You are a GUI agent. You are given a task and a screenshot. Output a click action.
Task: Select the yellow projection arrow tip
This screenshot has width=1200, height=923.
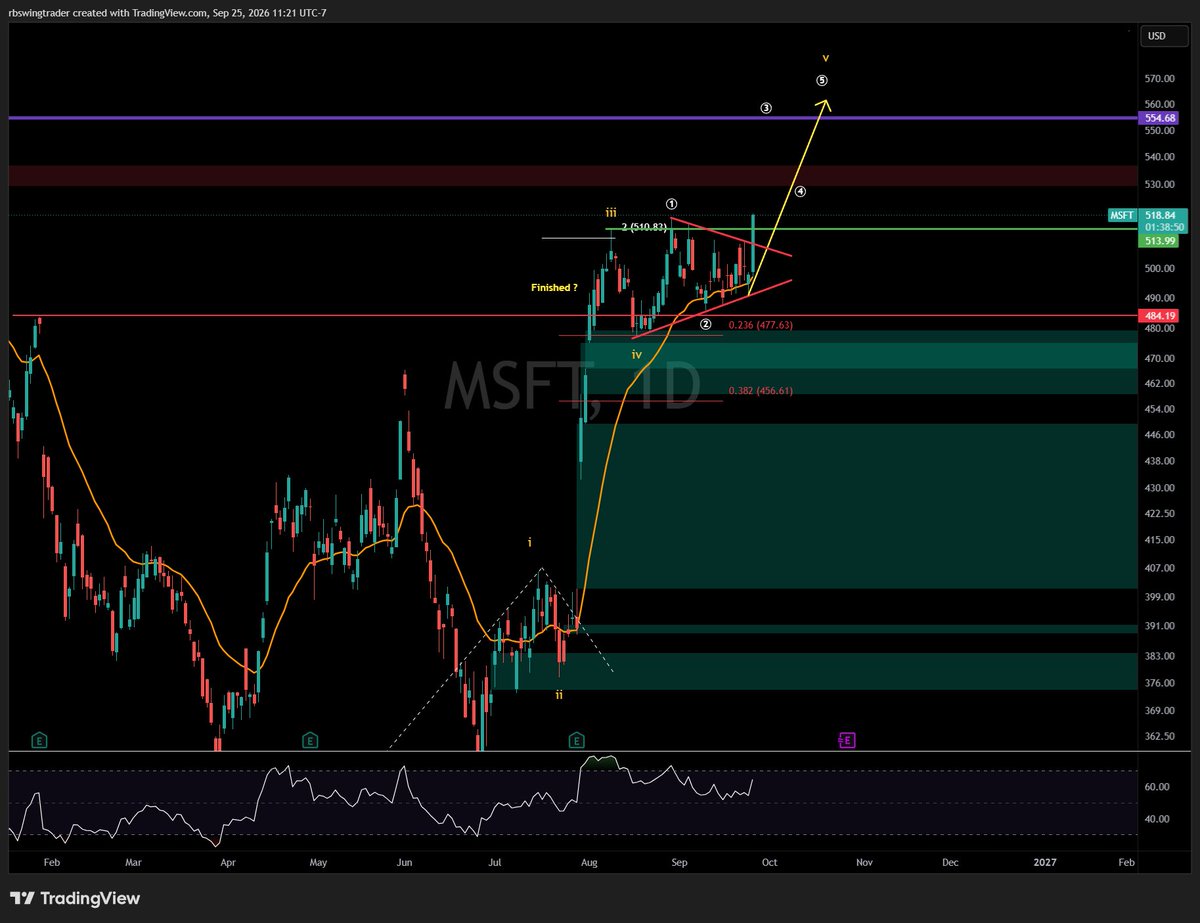coord(825,101)
